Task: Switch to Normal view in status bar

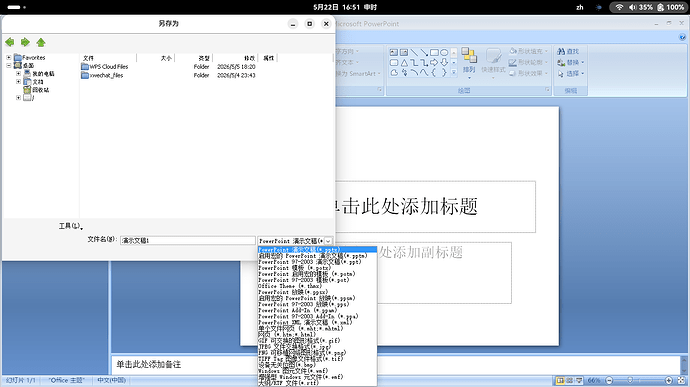Action: [x=560, y=380]
